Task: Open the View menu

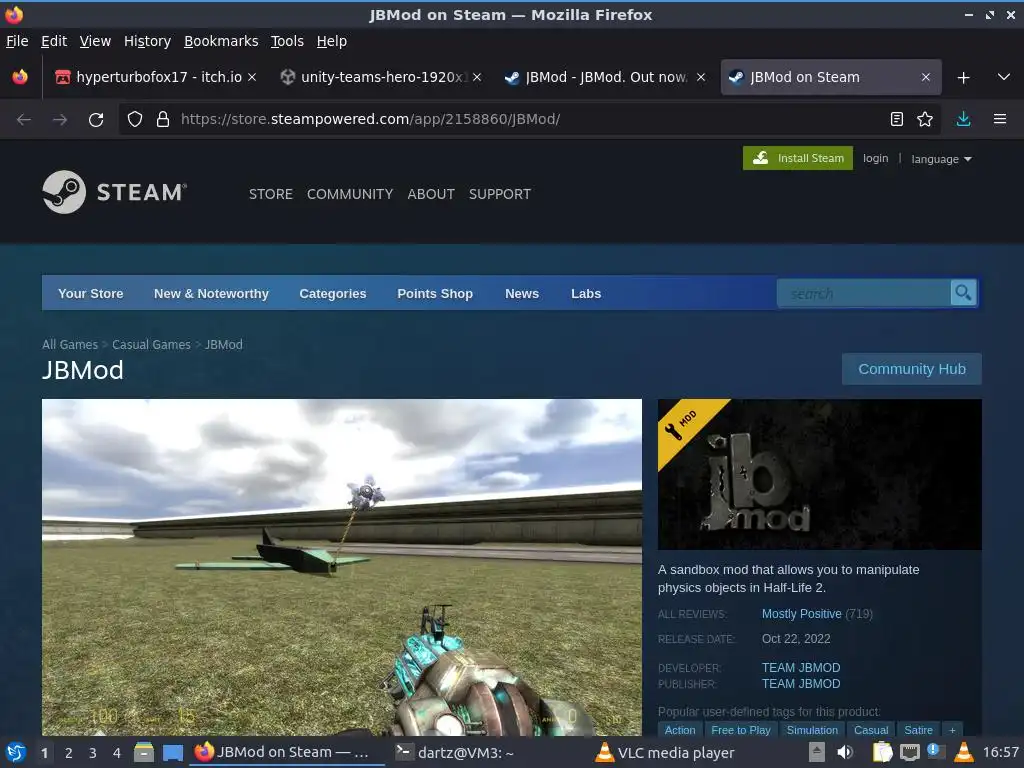Action: coord(95,41)
